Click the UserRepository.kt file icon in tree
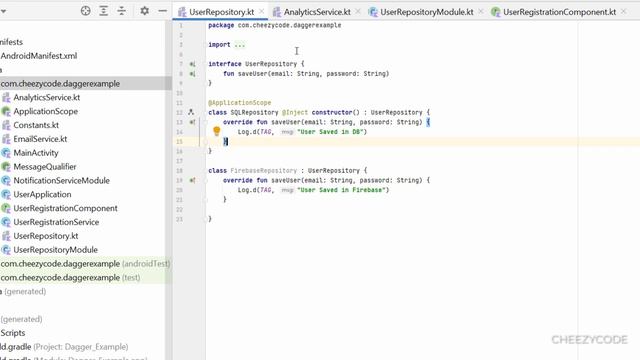This screenshot has width=640, height=360. 6,236
